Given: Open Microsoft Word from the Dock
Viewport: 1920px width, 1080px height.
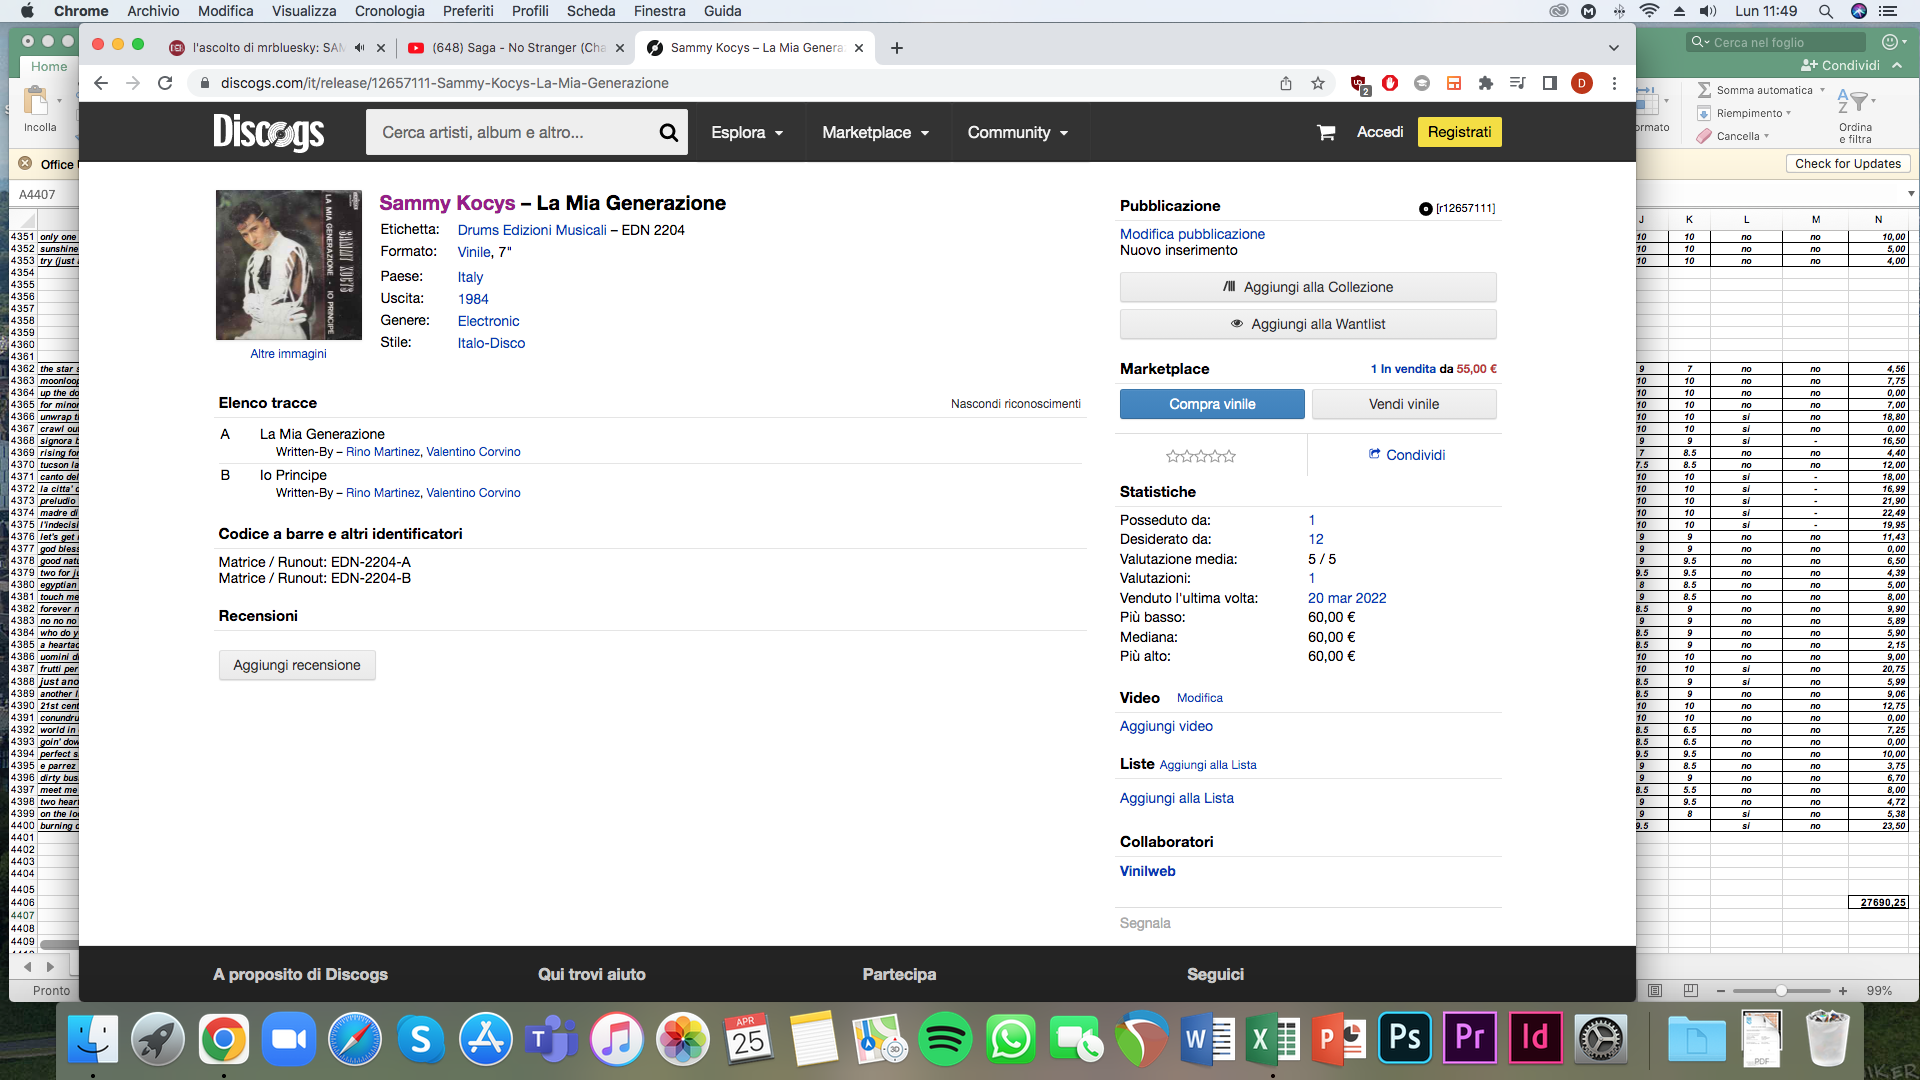Looking at the screenshot, I should [1207, 1040].
